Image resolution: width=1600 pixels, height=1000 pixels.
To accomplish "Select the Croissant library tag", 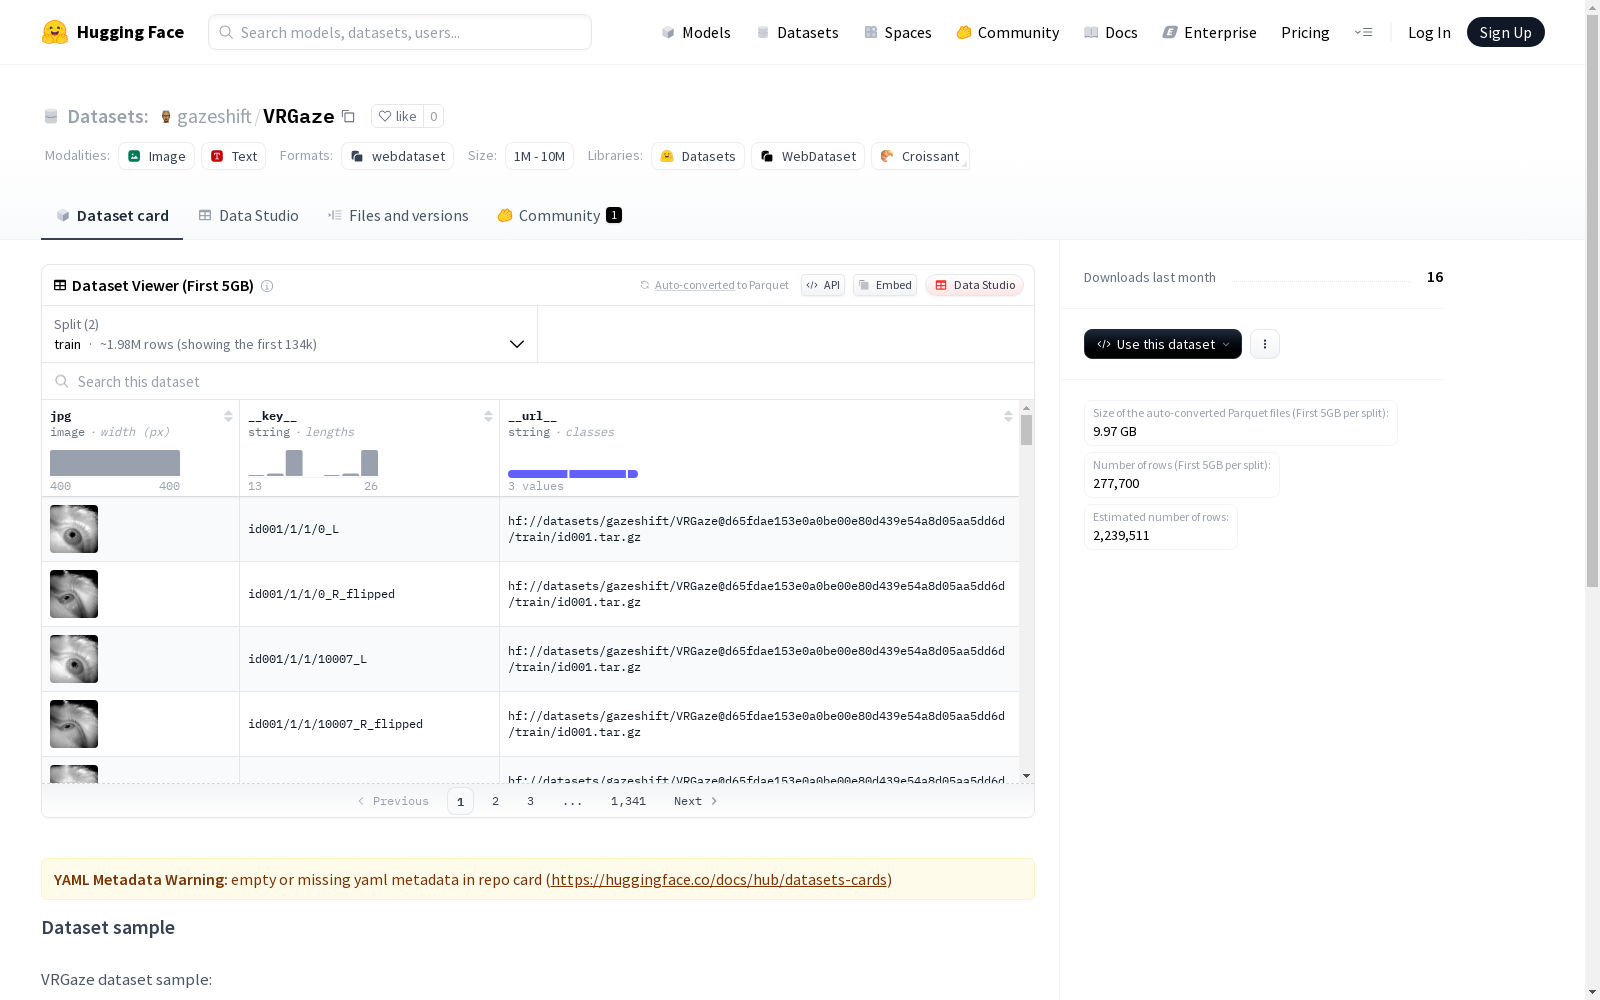I will pyautogui.click(x=920, y=156).
